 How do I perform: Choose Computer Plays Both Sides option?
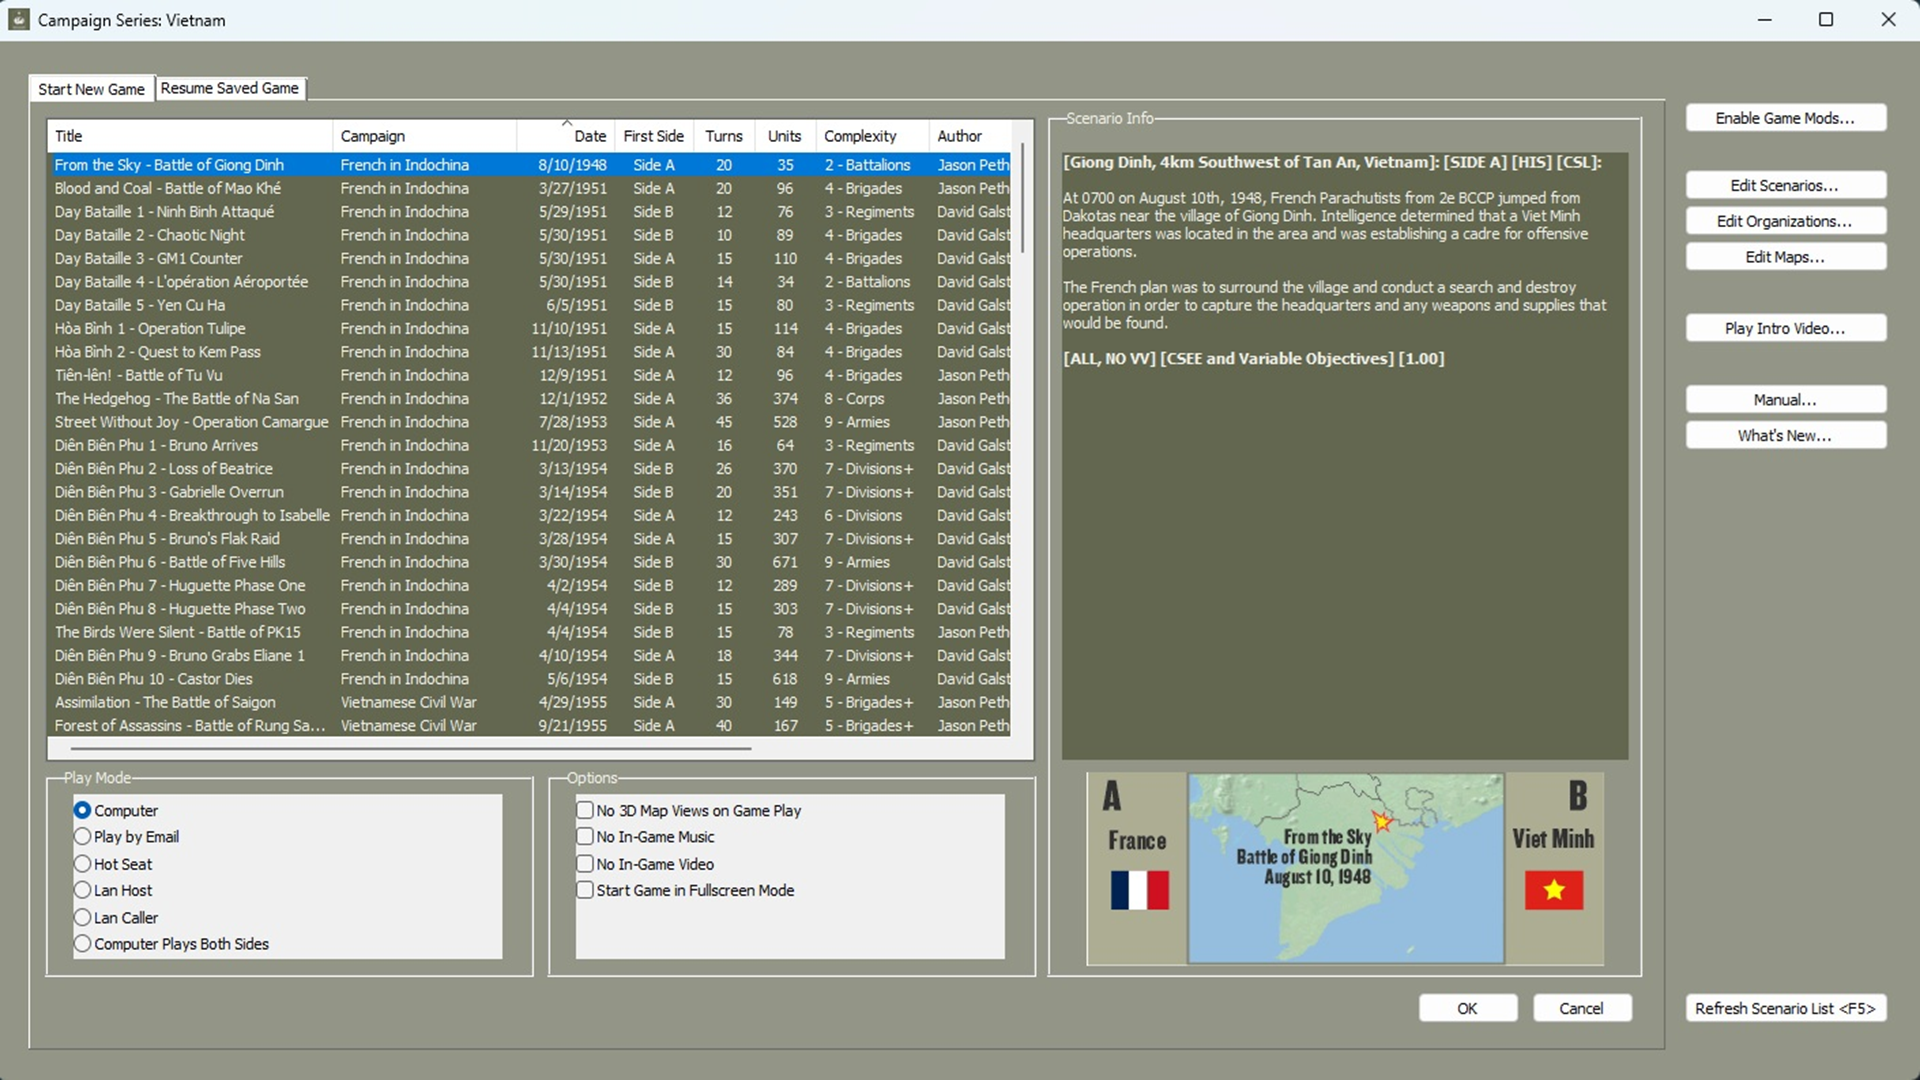pyautogui.click(x=83, y=944)
